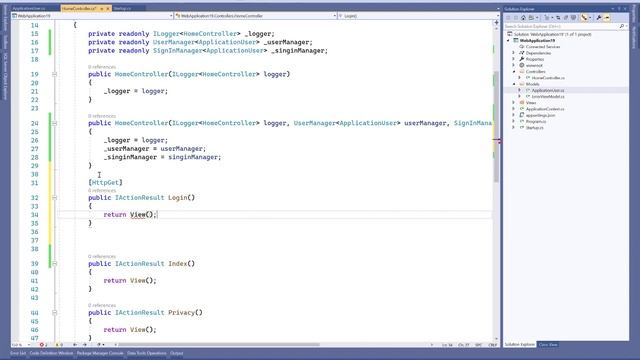Click references CodeLens above line 19 constructor
The image size is (640, 360).
(102, 67)
